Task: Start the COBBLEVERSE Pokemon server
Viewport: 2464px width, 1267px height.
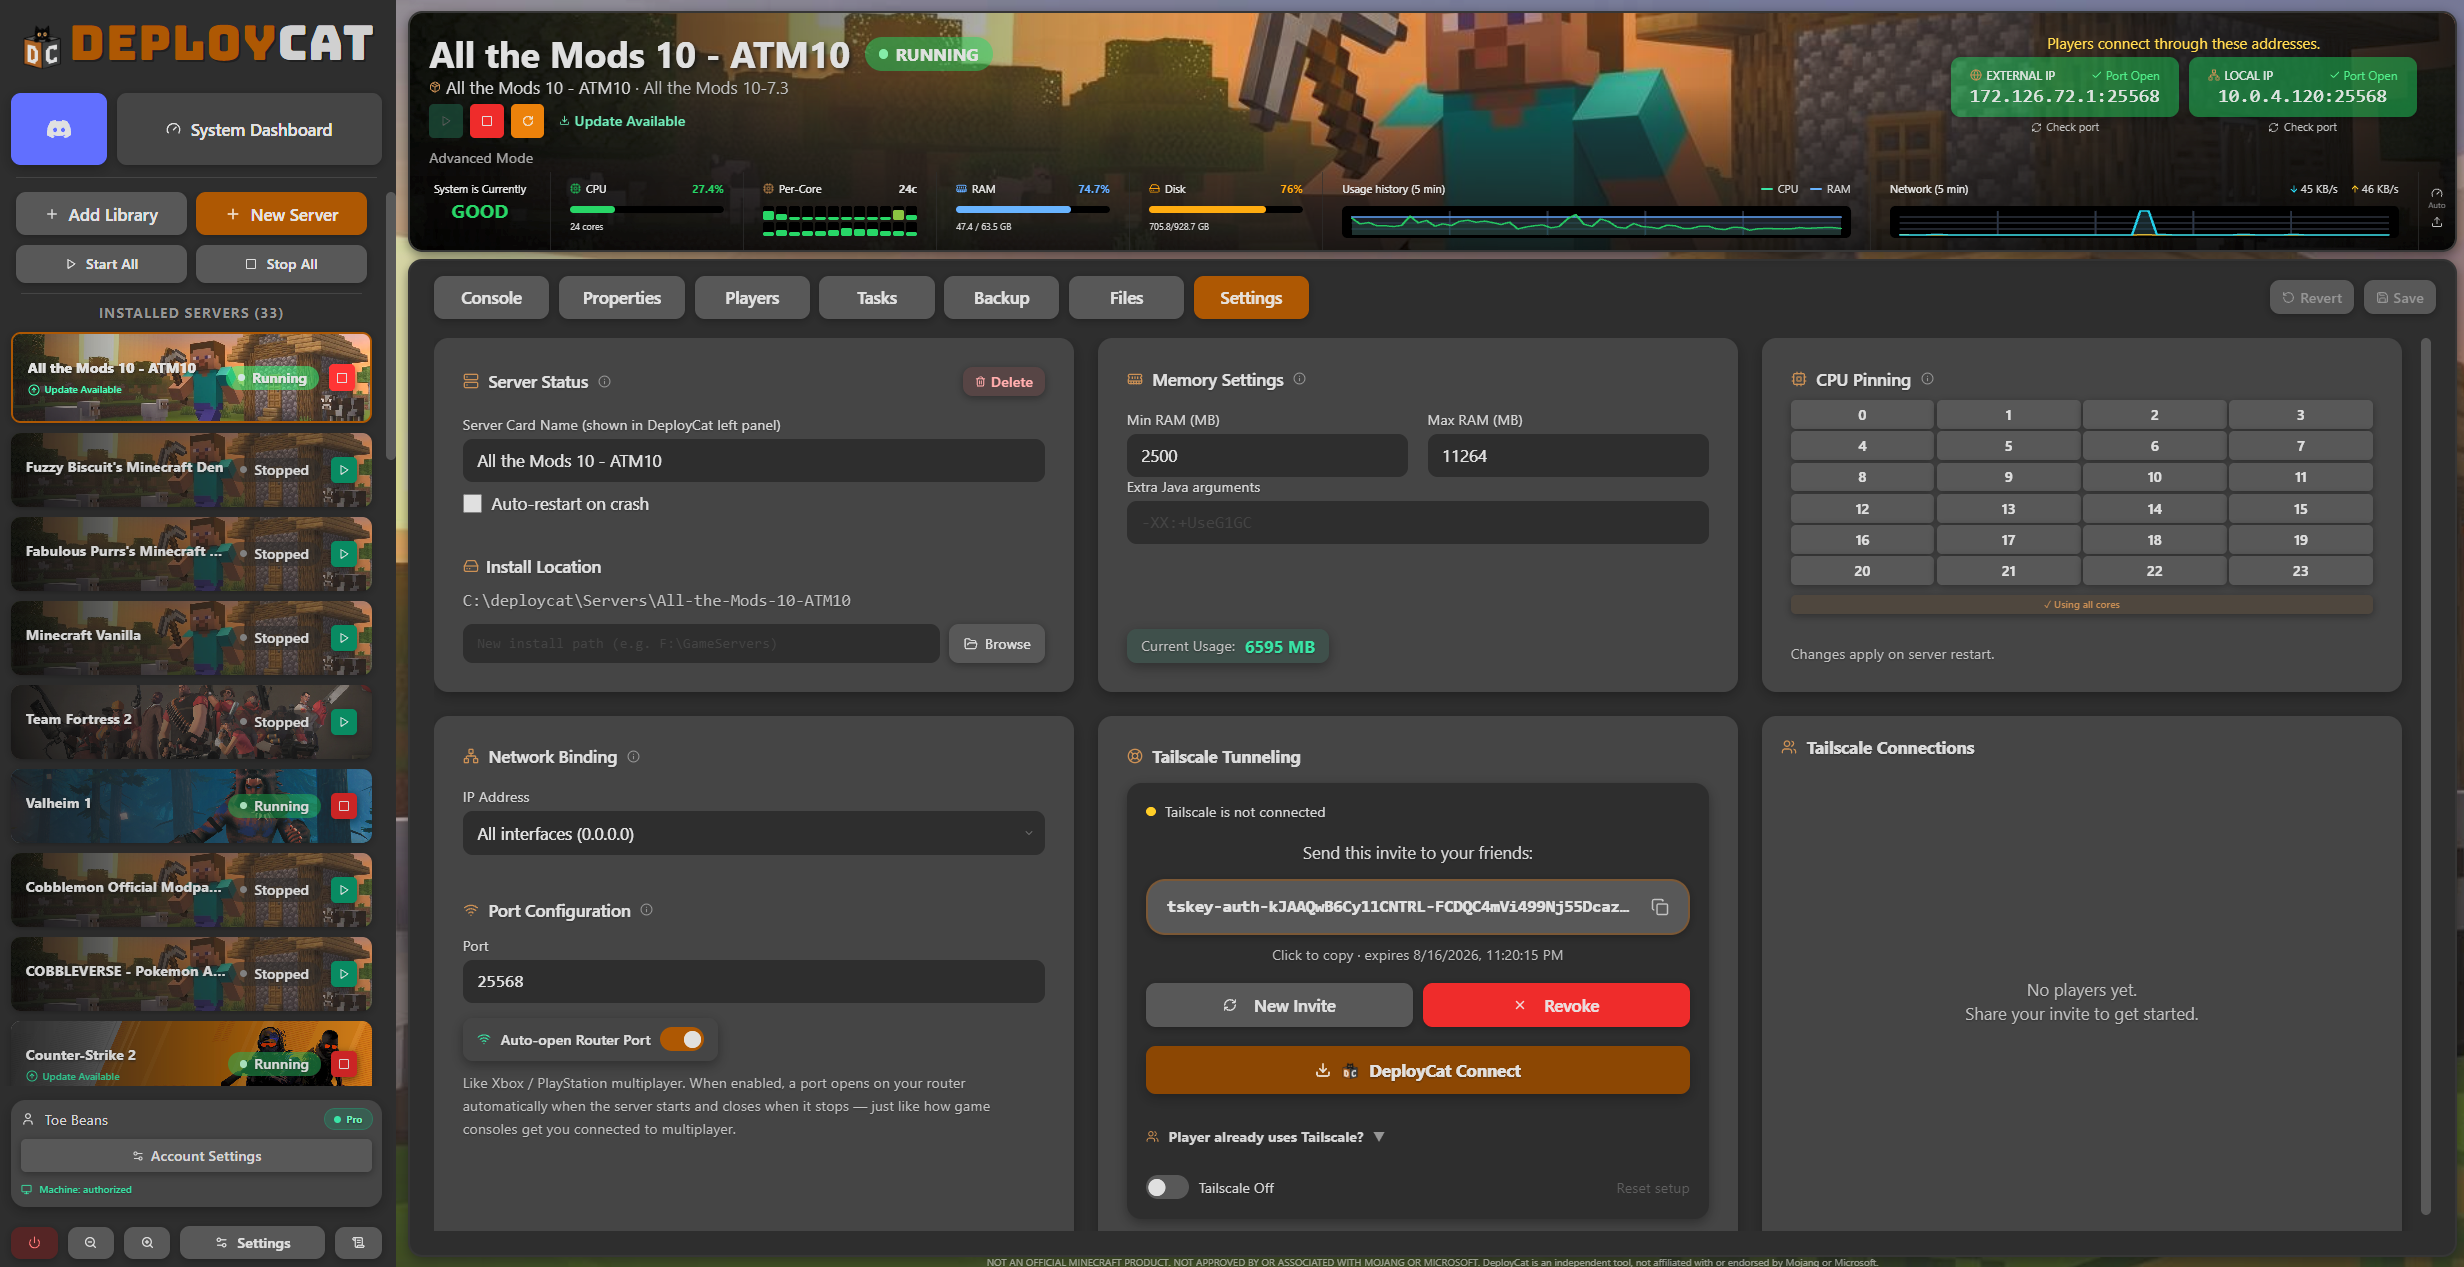Action: pos(344,973)
